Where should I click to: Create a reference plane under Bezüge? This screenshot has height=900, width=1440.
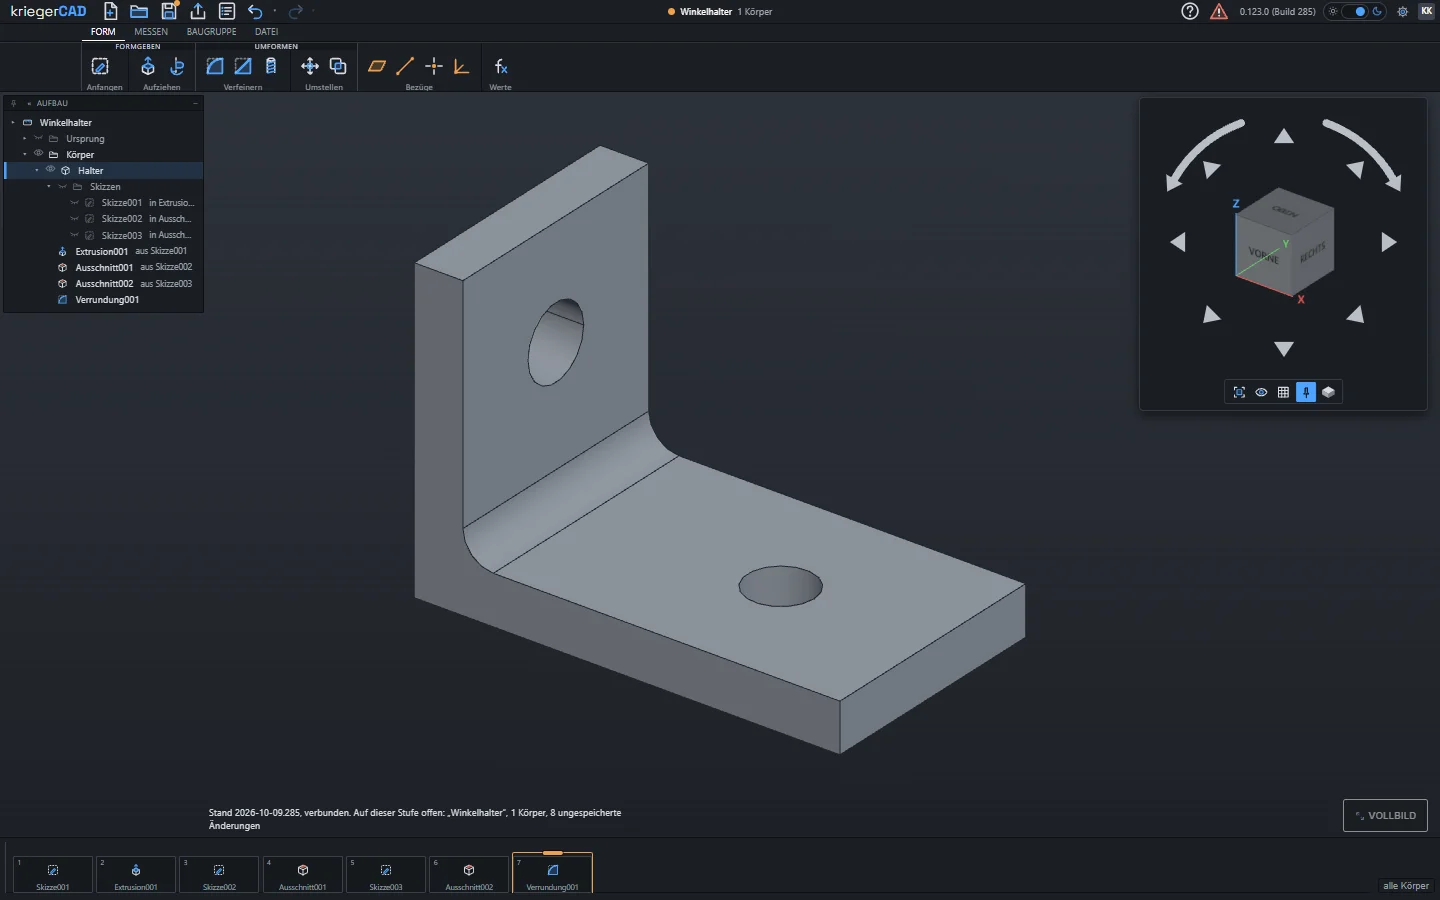click(377, 66)
